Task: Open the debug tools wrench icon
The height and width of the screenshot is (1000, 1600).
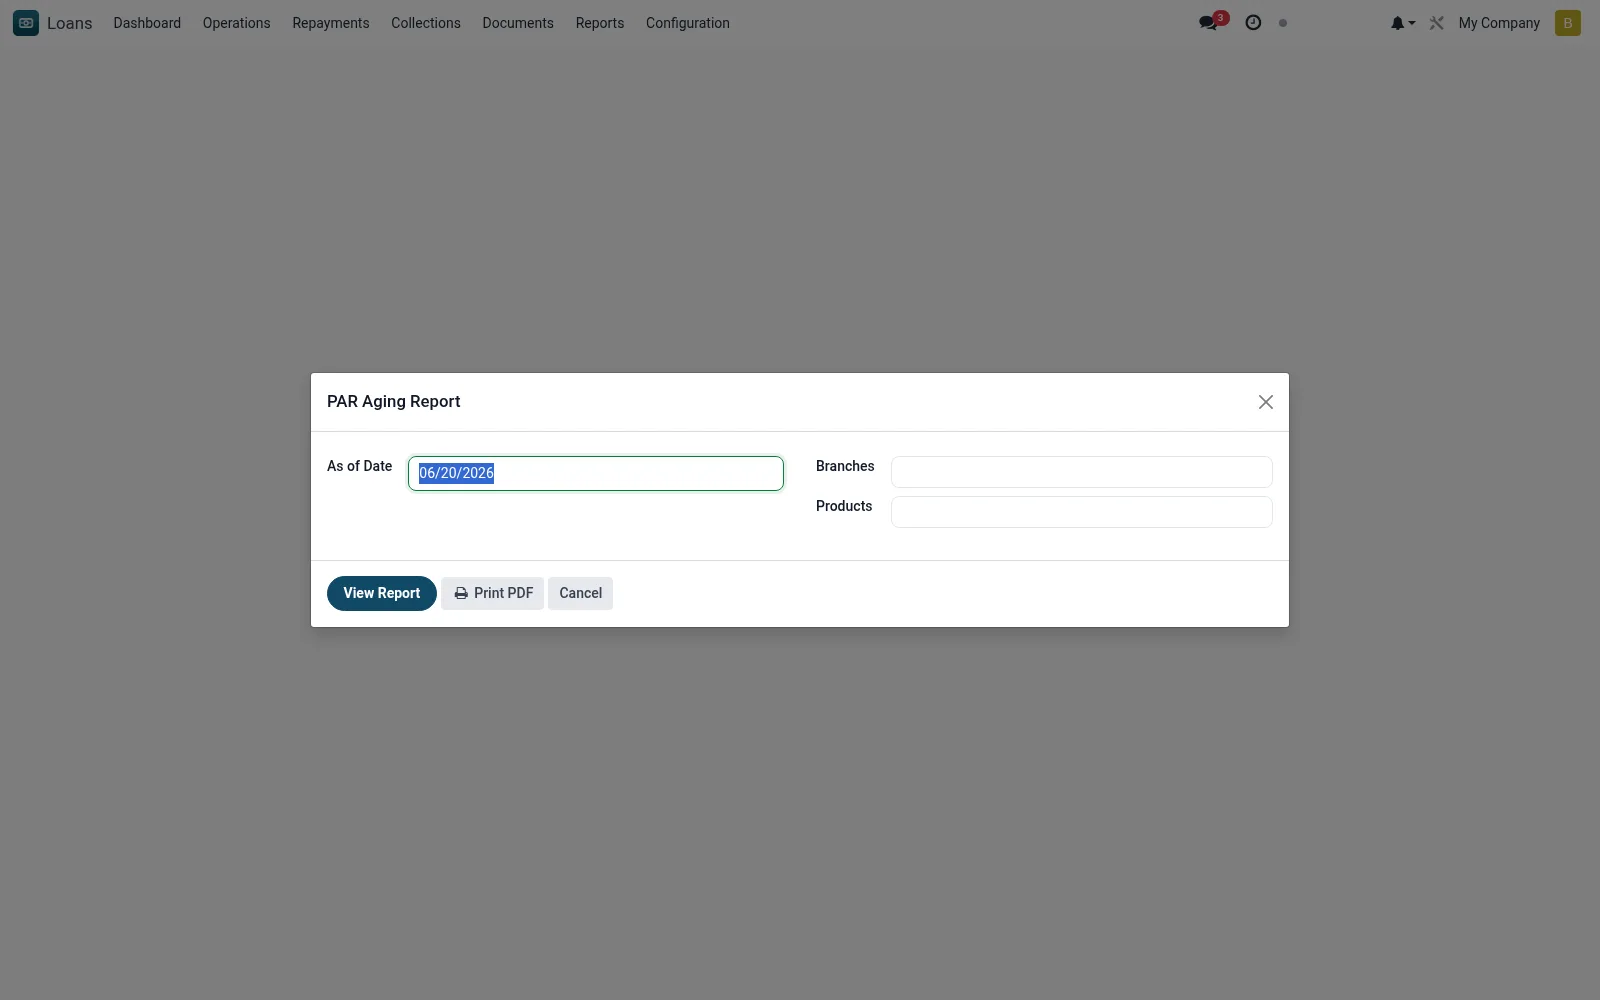Action: pos(1437,23)
